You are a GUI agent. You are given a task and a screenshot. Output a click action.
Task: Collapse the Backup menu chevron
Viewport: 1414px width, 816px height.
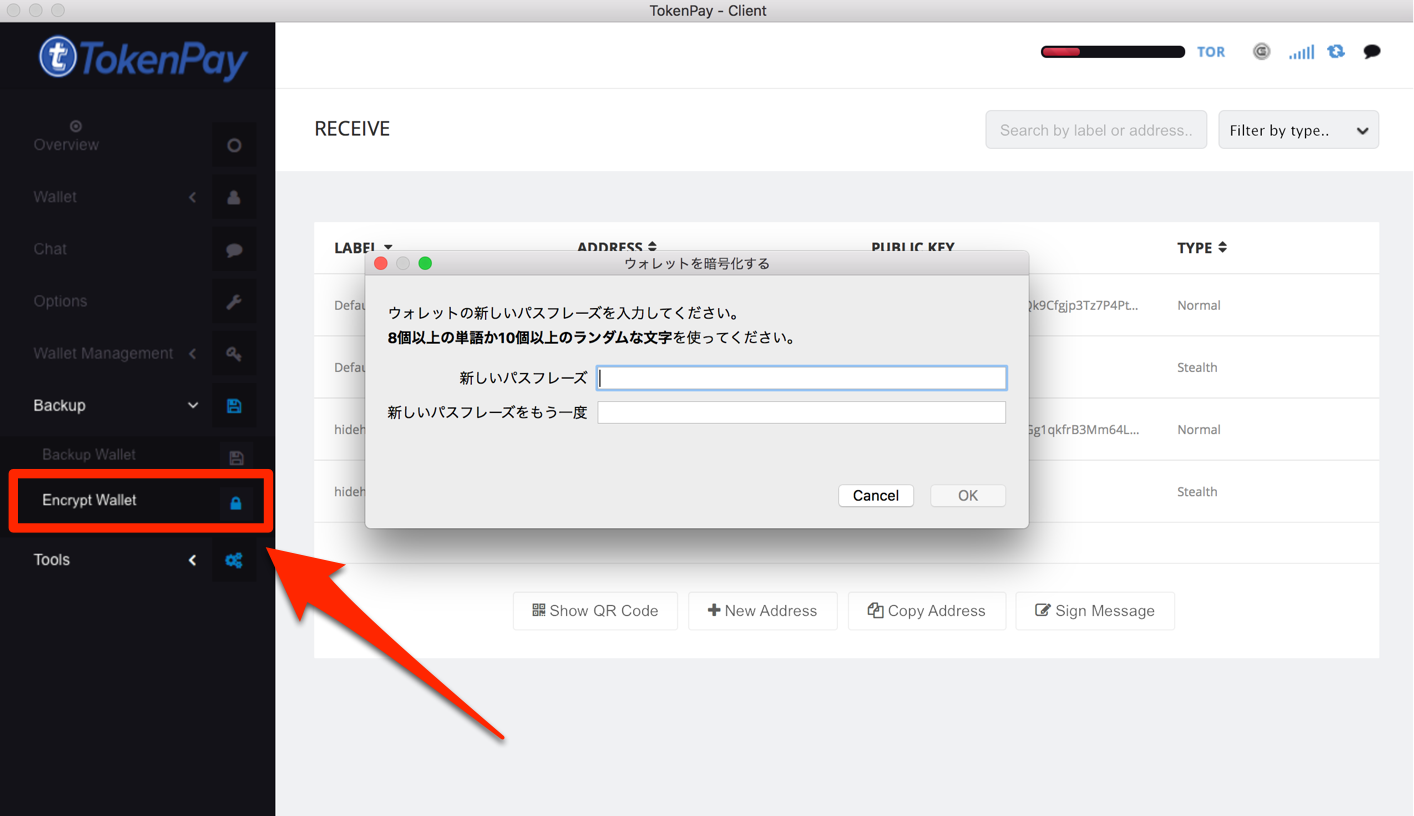click(x=193, y=405)
